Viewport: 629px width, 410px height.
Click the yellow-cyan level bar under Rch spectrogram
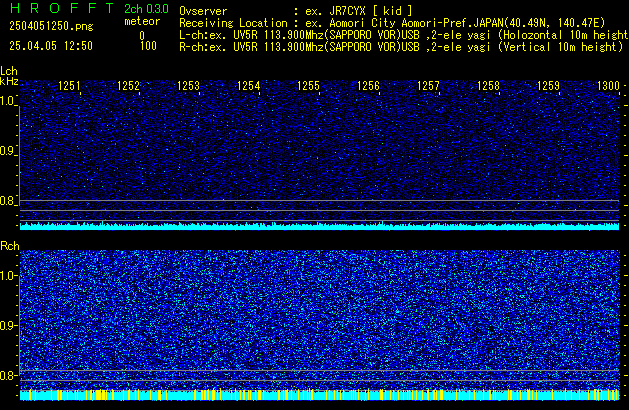(319, 395)
